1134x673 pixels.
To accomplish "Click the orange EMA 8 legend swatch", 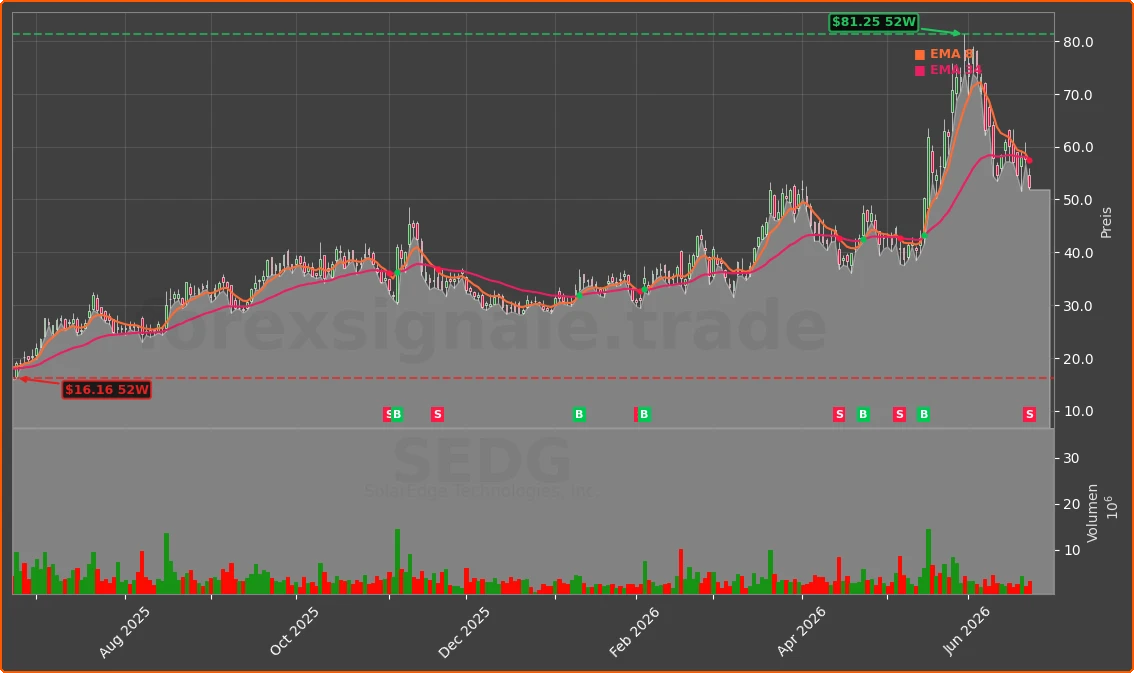I will click(920, 55).
